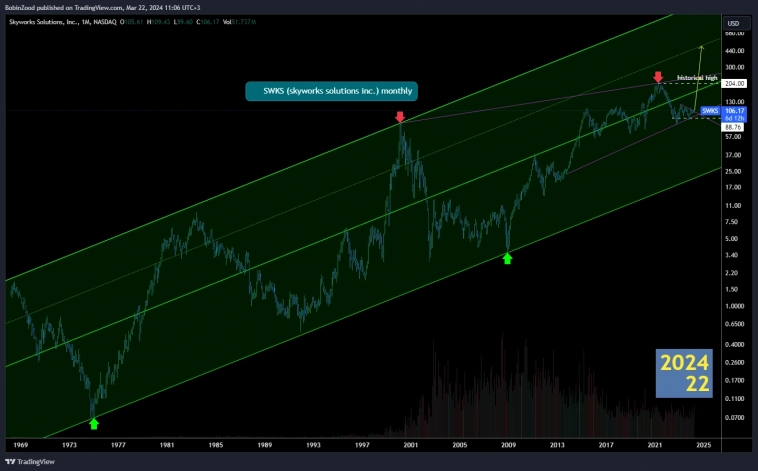
Task: Click the 1997 label on time axis
Action: coord(362,445)
